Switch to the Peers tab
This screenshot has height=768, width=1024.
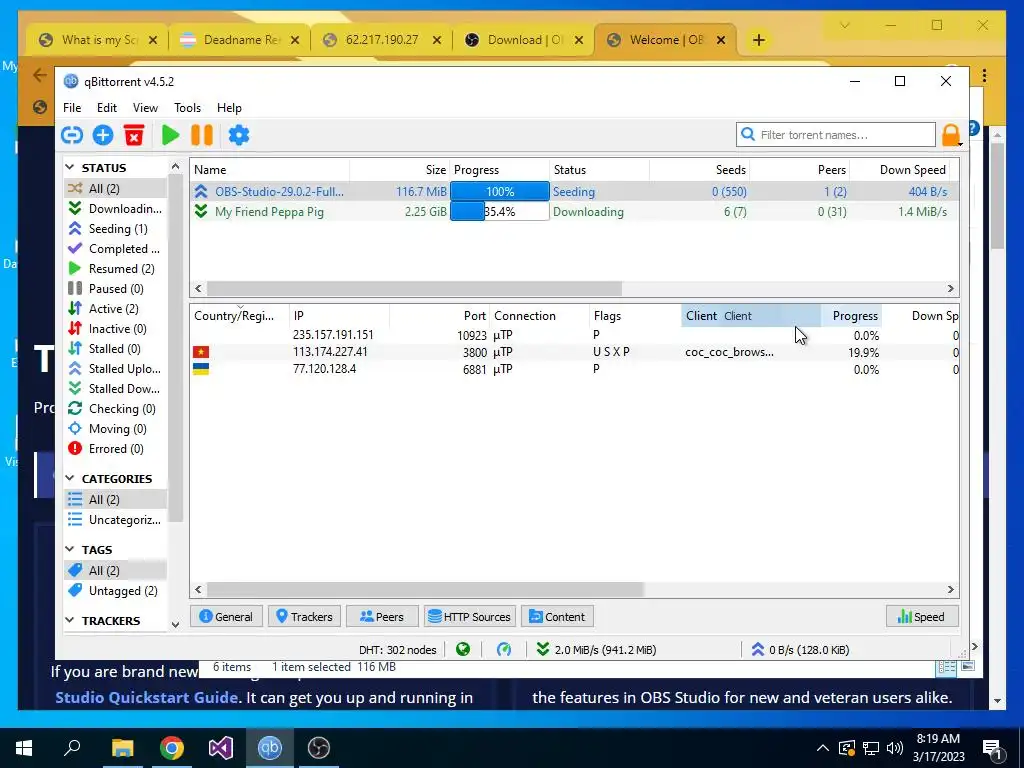click(x=382, y=616)
